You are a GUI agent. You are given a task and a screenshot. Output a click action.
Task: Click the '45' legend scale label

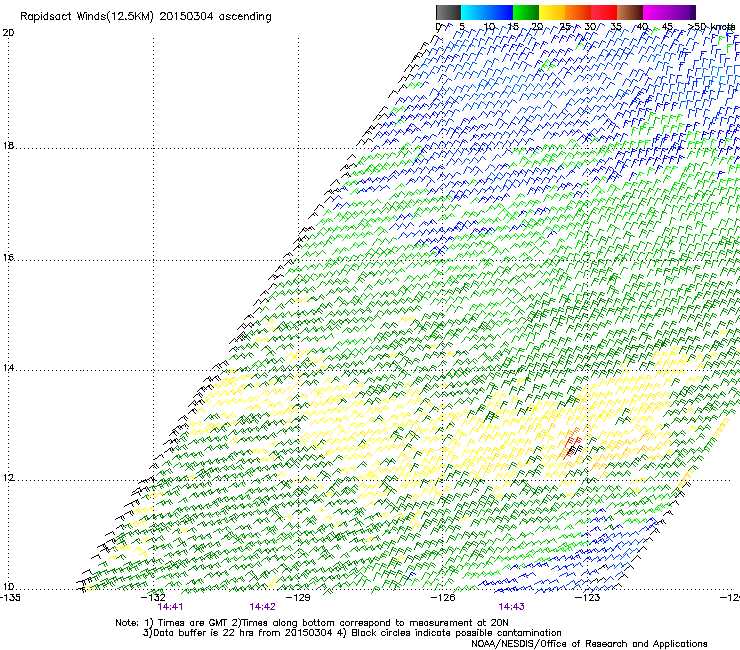click(667, 26)
